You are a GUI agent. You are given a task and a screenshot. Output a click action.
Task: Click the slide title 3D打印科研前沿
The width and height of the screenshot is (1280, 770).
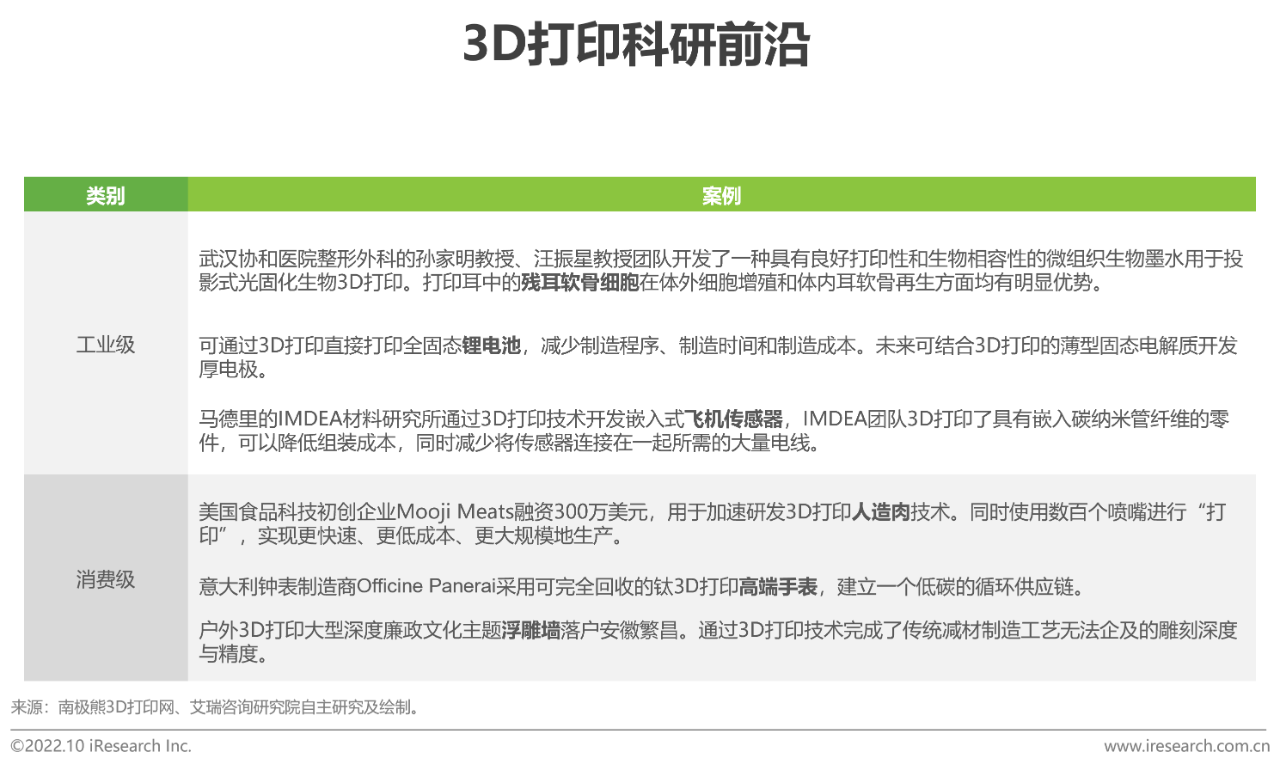(636, 44)
